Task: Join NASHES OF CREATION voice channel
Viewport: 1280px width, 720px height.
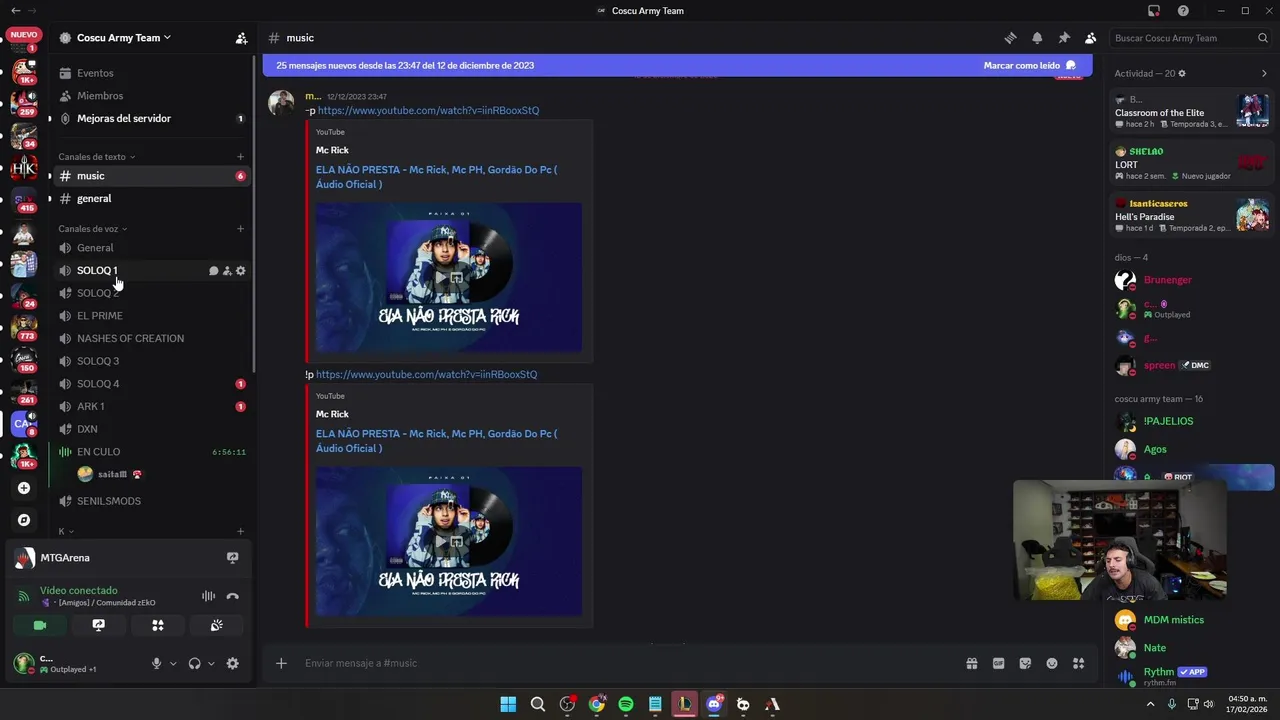Action: (150, 339)
